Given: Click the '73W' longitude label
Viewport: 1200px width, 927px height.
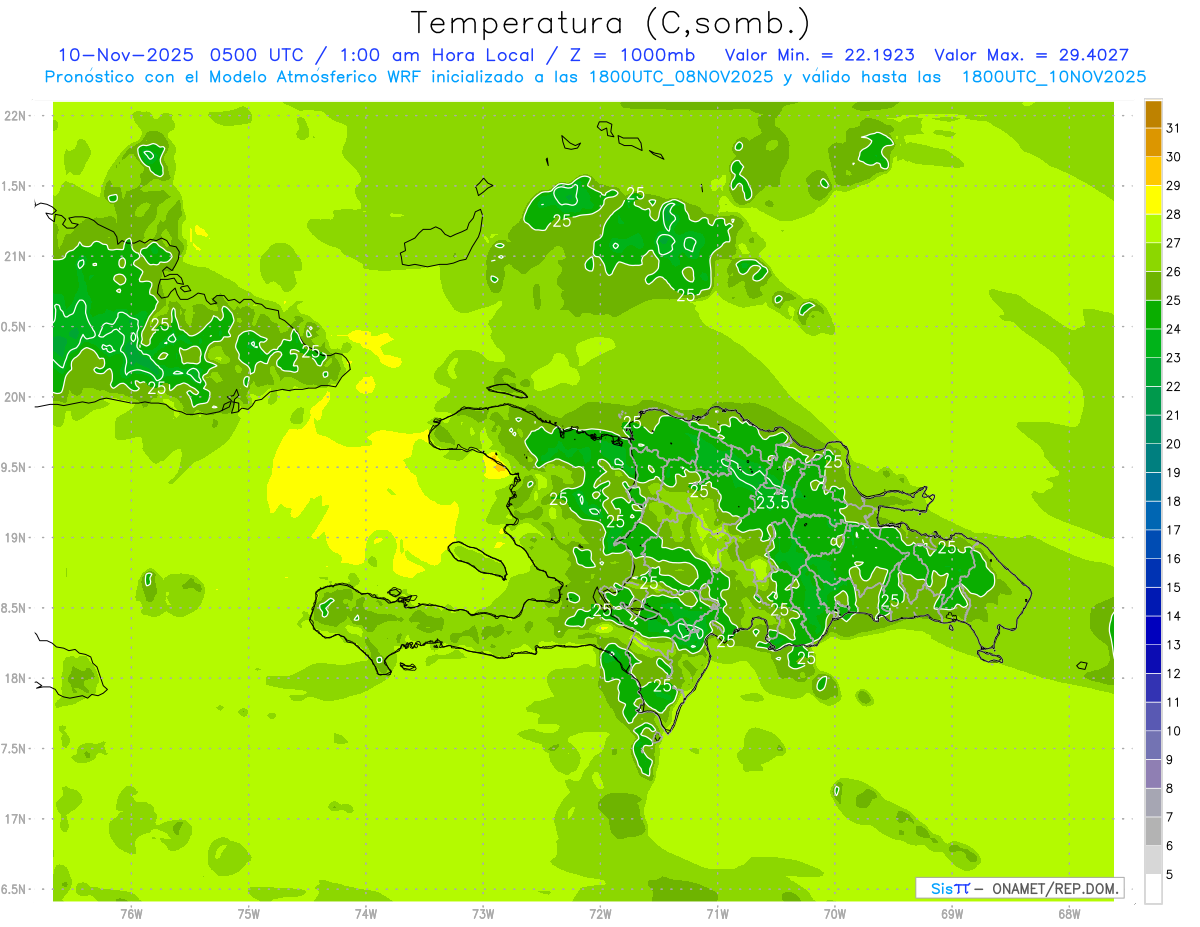Looking at the screenshot, I should tap(483, 913).
